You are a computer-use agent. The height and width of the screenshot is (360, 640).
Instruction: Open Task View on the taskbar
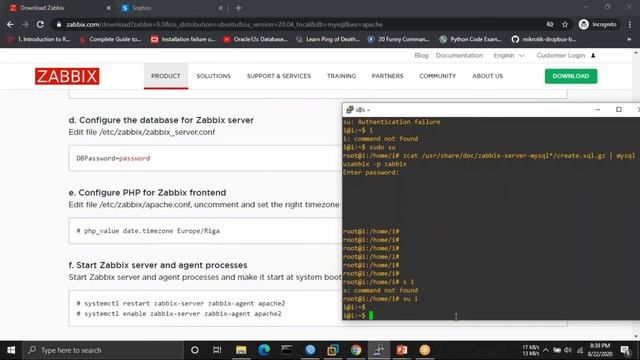[217, 350]
